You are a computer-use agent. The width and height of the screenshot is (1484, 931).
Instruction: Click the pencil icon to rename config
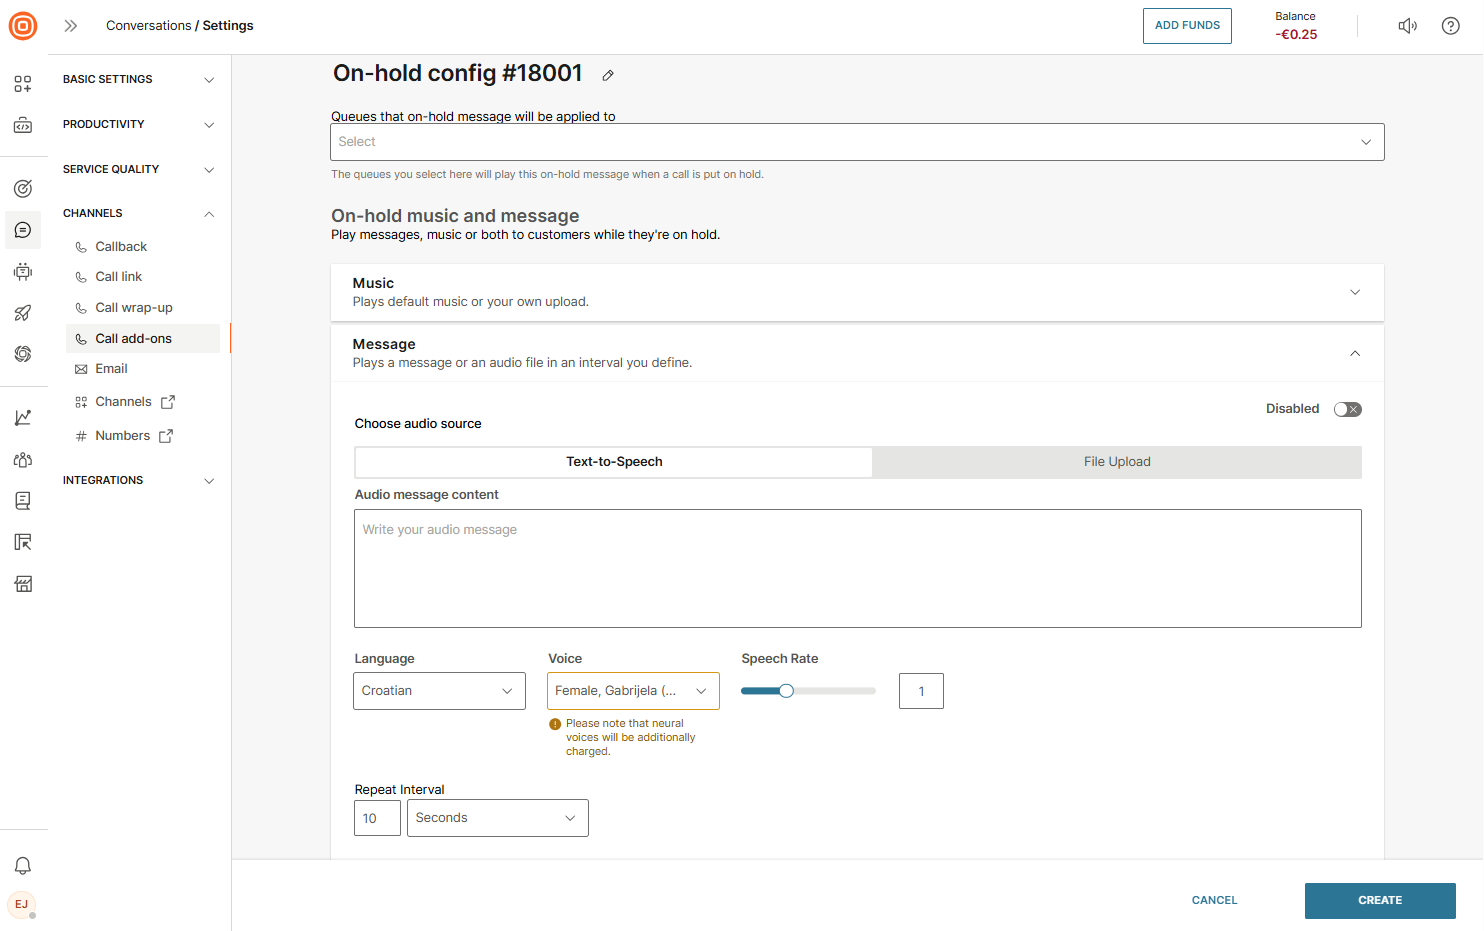pos(608,75)
